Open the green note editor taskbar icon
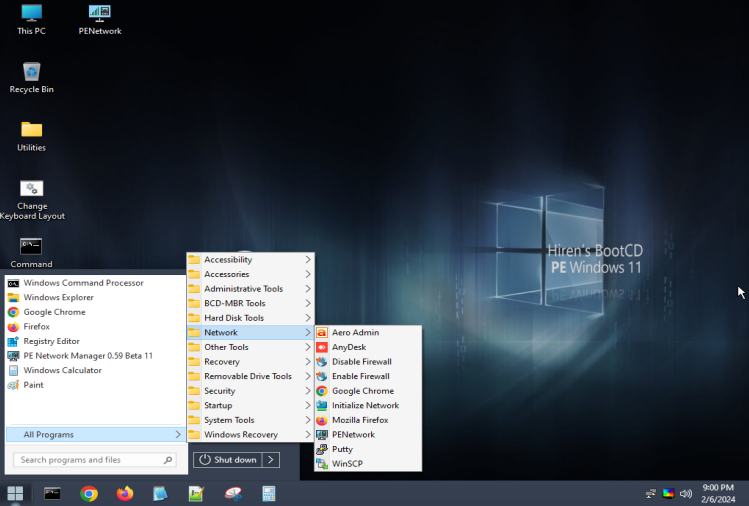 (x=196, y=494)
